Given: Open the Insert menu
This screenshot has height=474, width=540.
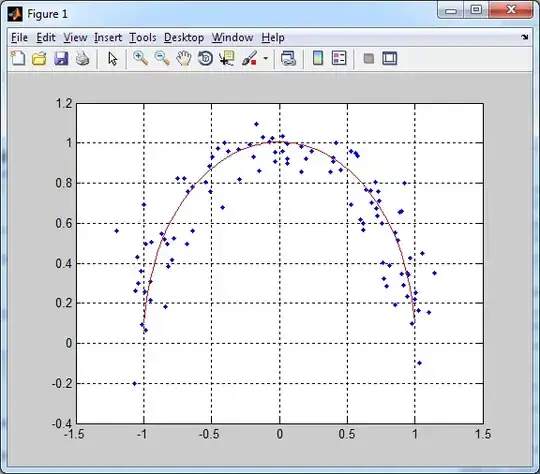Looking at the screenshot, I should tap(108, 37).
